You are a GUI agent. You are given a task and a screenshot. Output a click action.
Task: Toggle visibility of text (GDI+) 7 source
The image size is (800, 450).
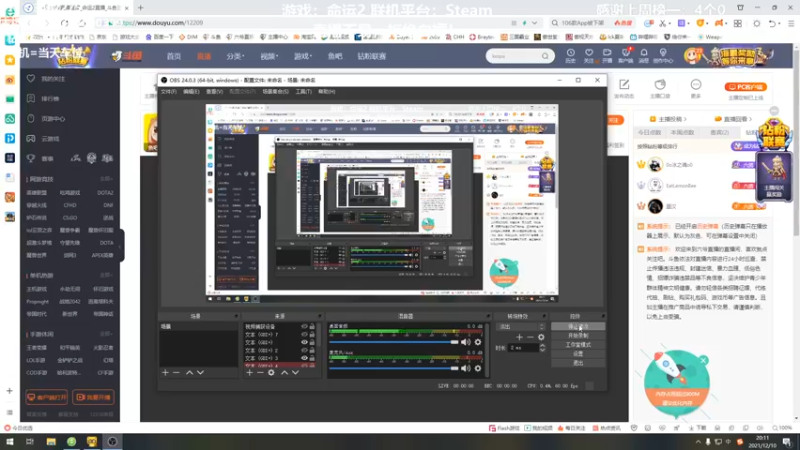[x=304, y=335]
